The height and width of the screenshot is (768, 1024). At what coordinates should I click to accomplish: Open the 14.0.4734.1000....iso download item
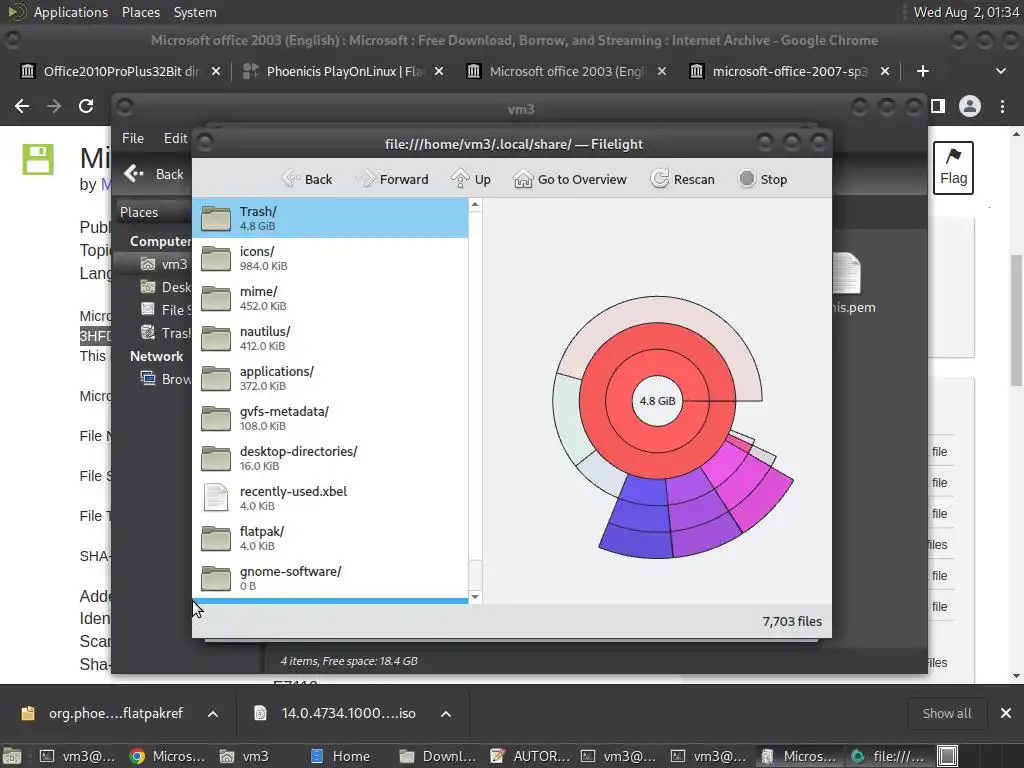click(x=336, y=713)
